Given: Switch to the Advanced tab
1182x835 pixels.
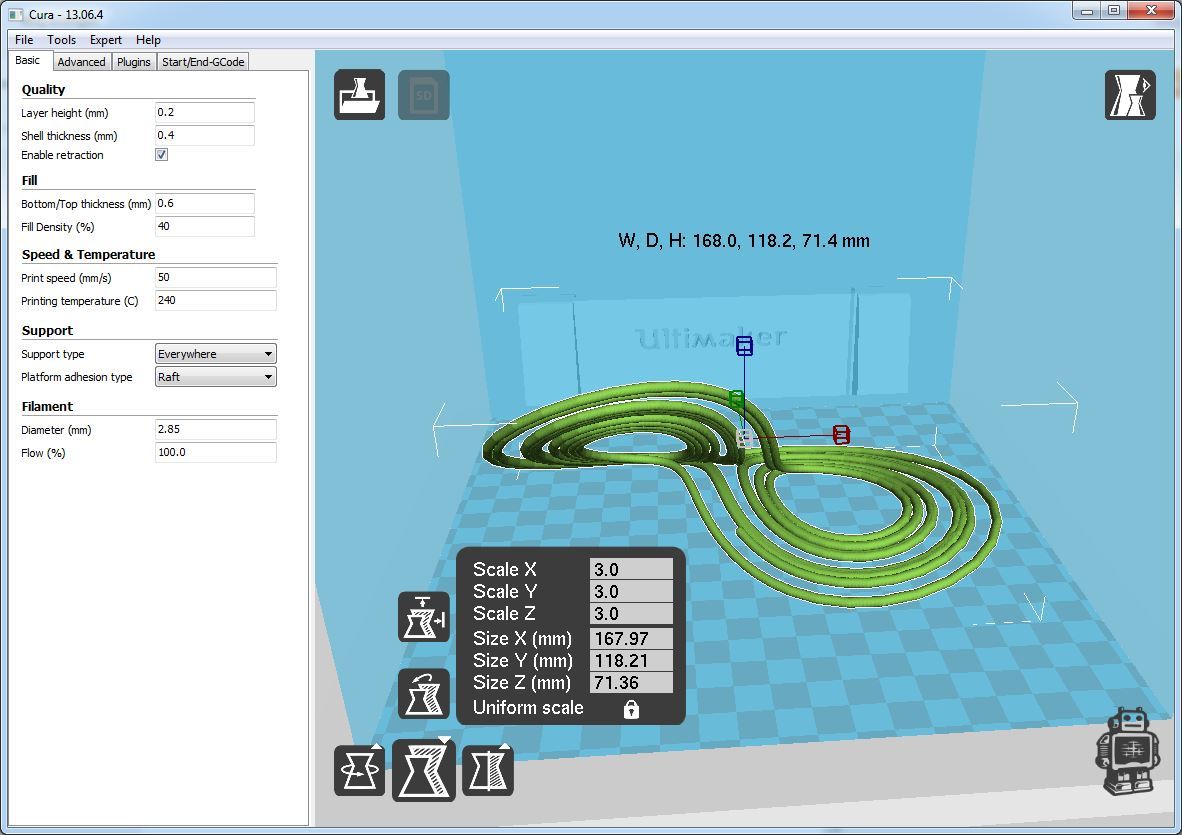Looking at the screenshot, I should pos(81,62).
